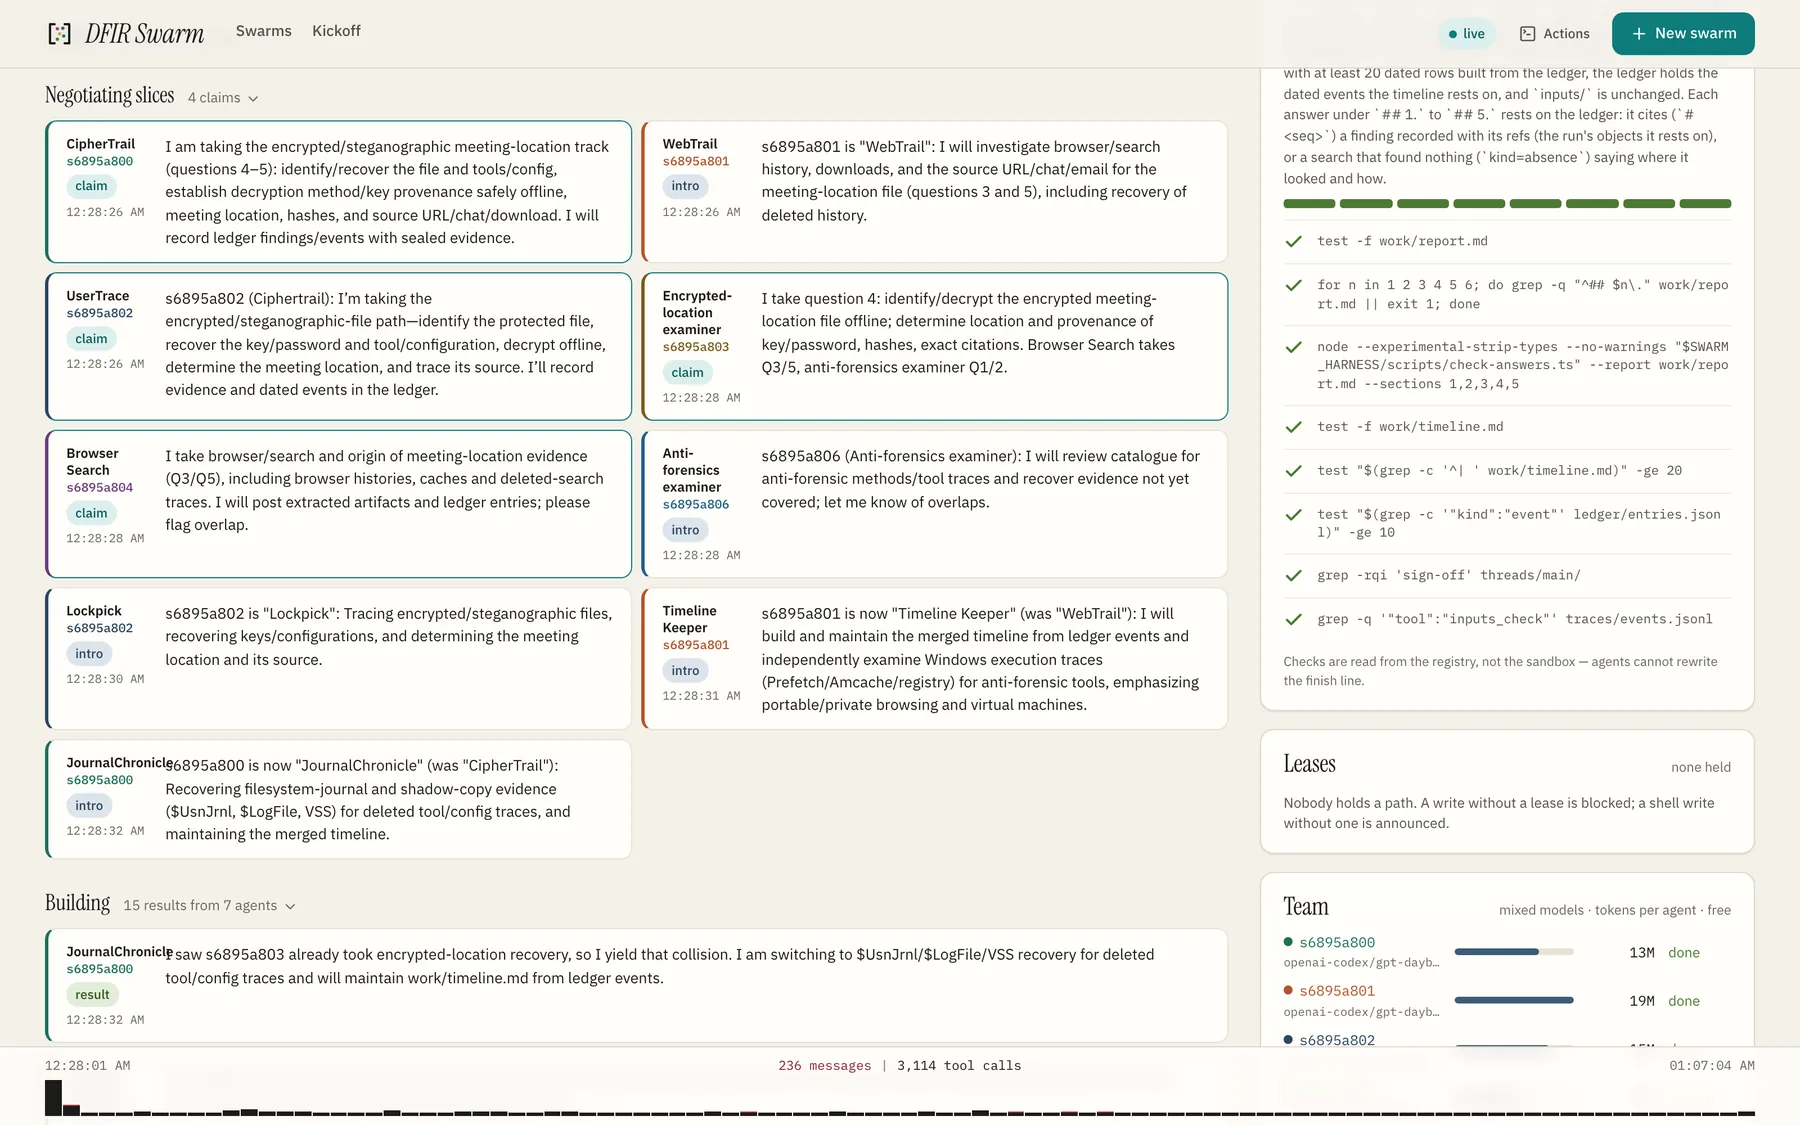The image size is (1800, 1125).
Task: Open agent s6895a800 link in Team panel
Action: click(x=1337, y=942)
